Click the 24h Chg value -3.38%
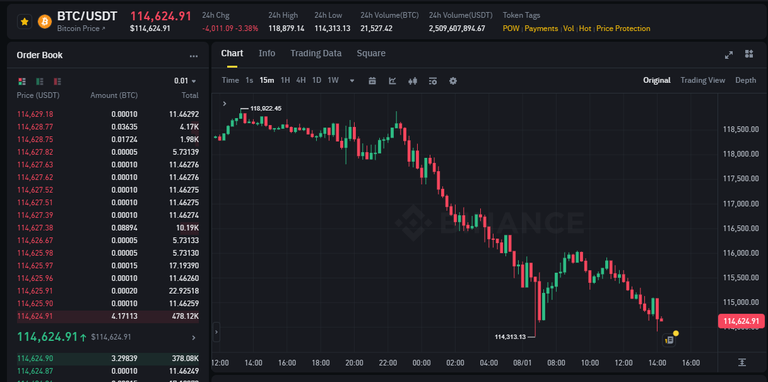This screenshot has width=768, height=382. [247, 28]
